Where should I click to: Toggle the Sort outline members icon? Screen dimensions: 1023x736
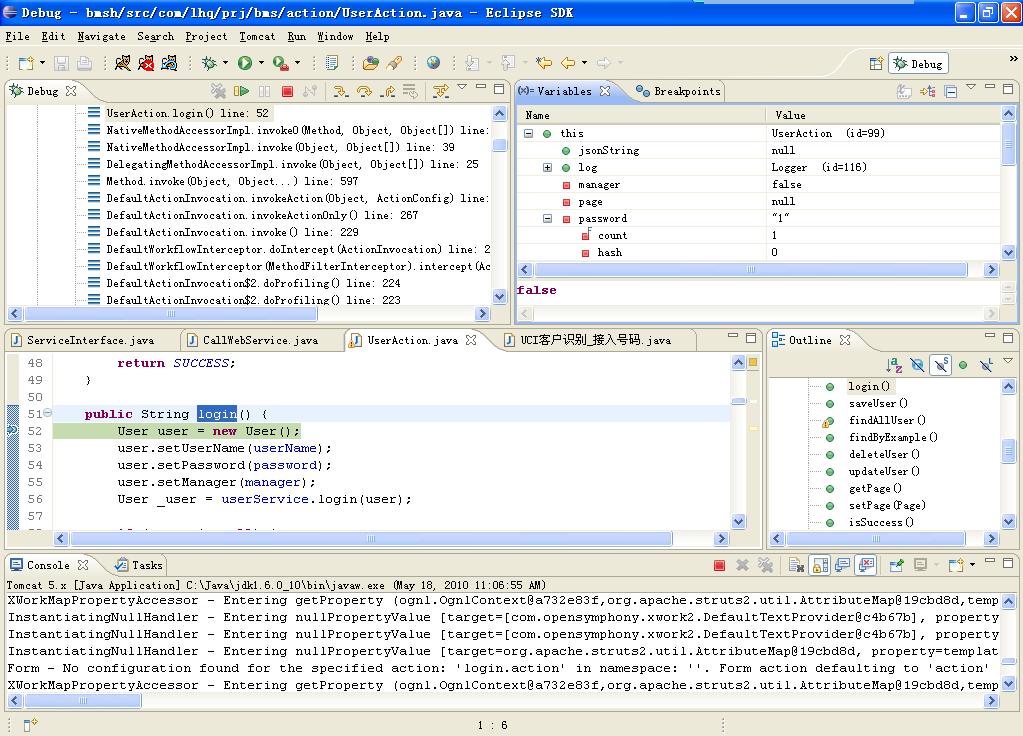[x=896, y=365]
